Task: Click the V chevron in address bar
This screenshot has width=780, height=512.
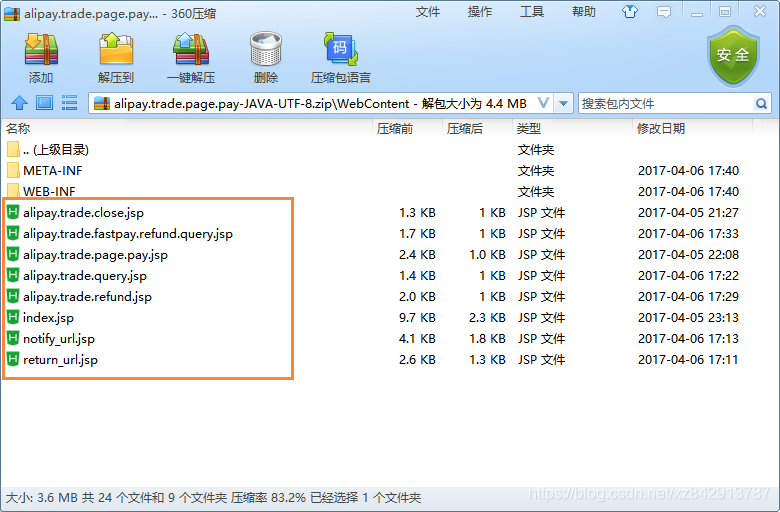Action: [x=543, y=103]
